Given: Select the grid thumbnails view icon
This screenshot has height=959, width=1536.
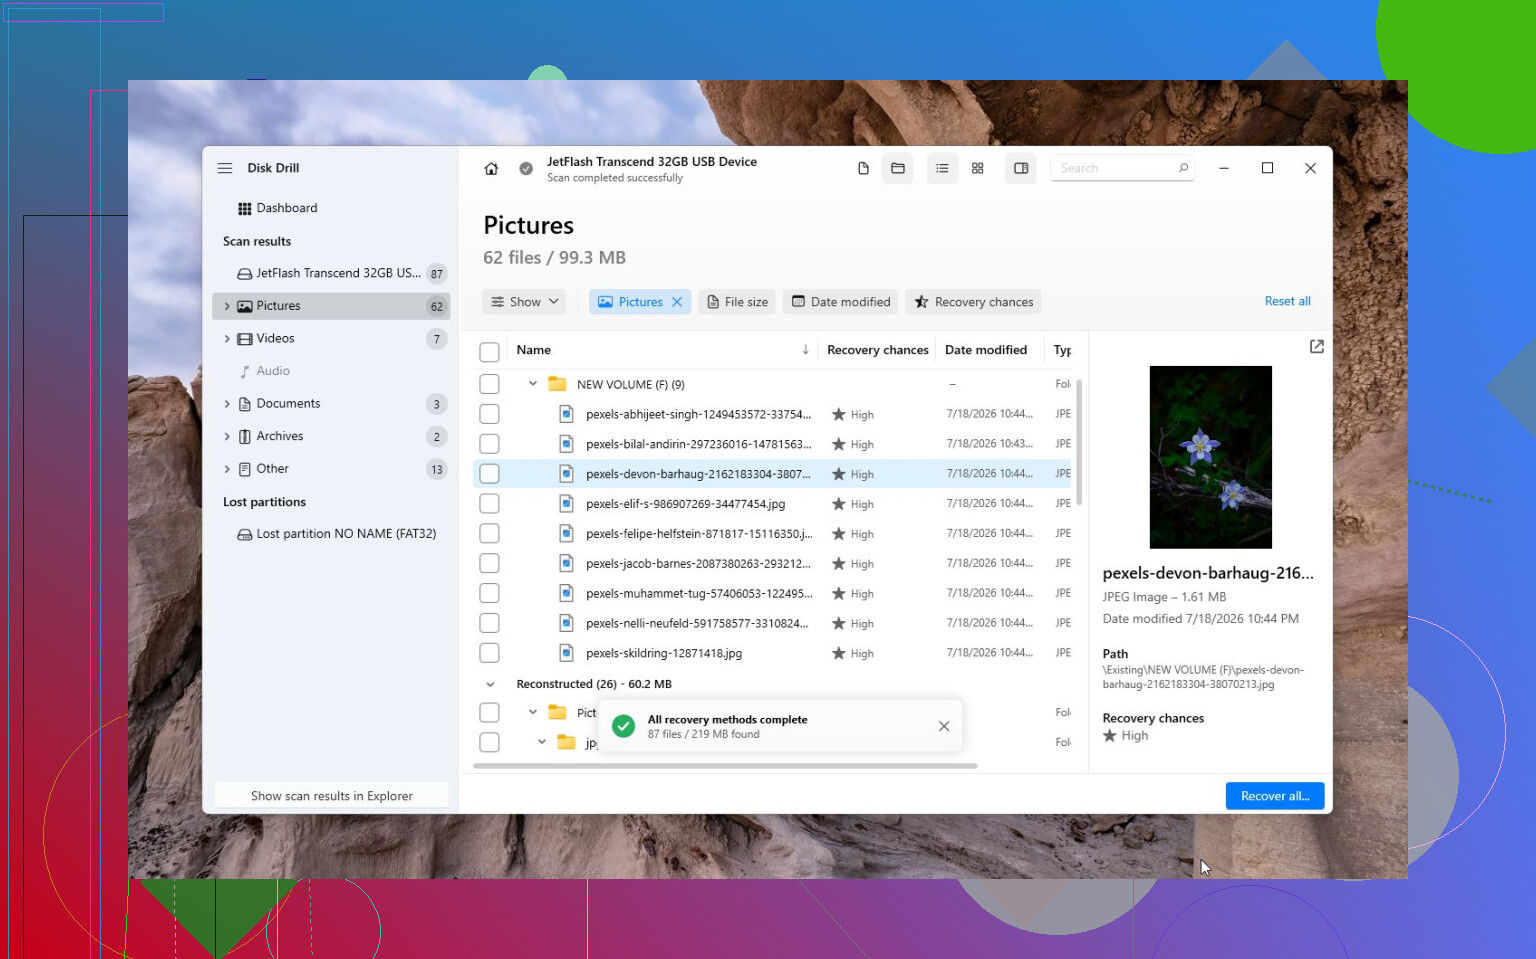Looking at the screenshot, I should tap(978, 168).
